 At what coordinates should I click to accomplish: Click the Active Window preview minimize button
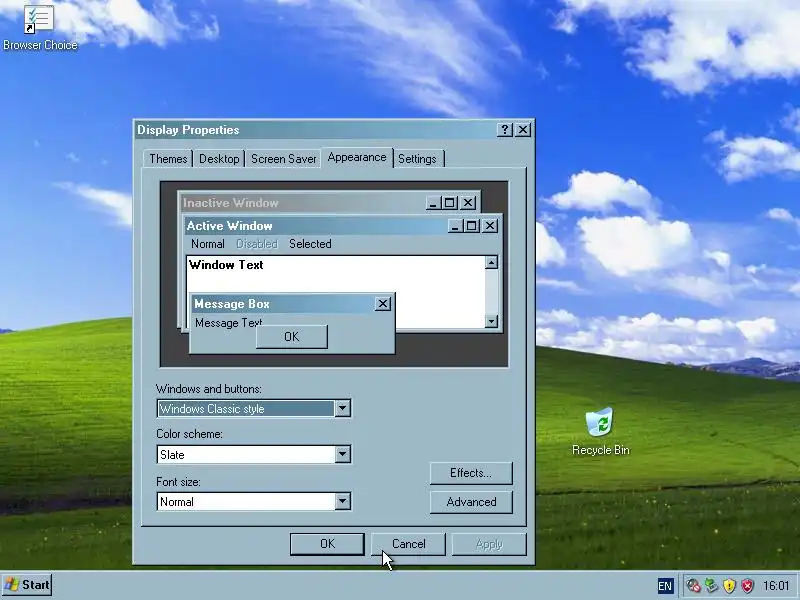[x=455, y=226]
